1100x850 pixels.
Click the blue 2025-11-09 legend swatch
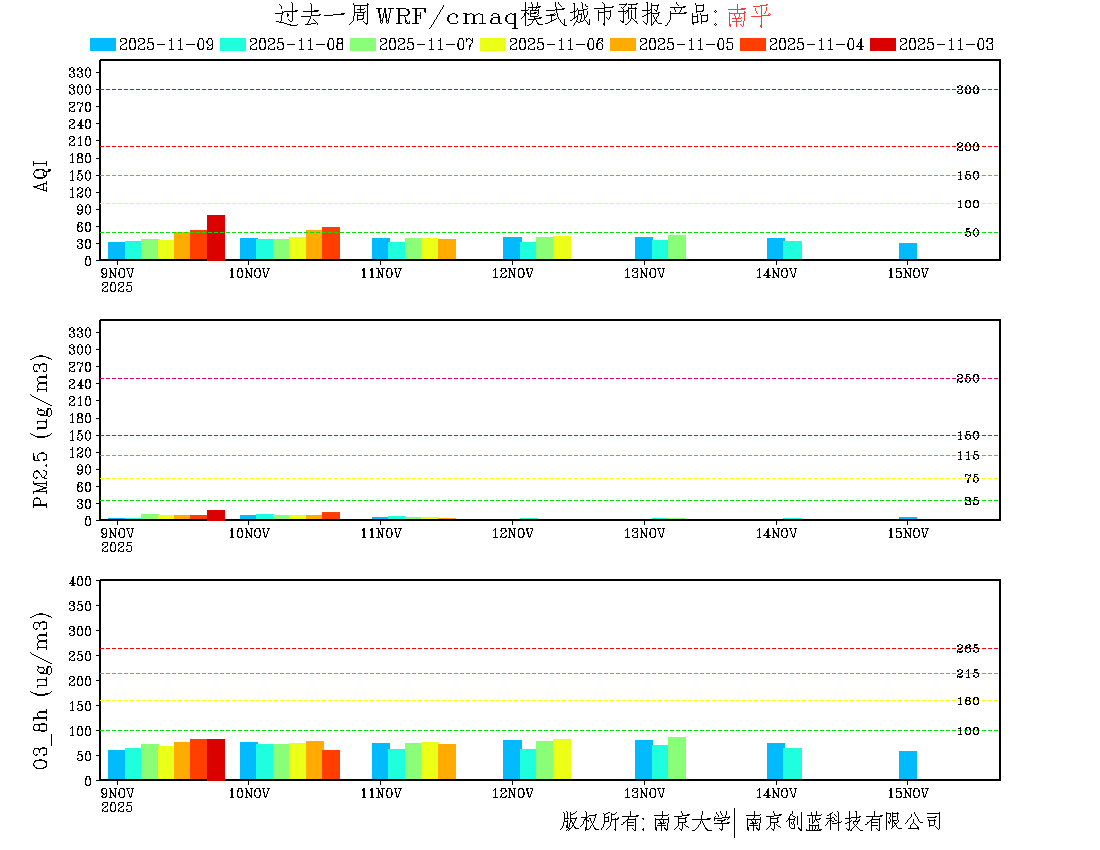103,44
